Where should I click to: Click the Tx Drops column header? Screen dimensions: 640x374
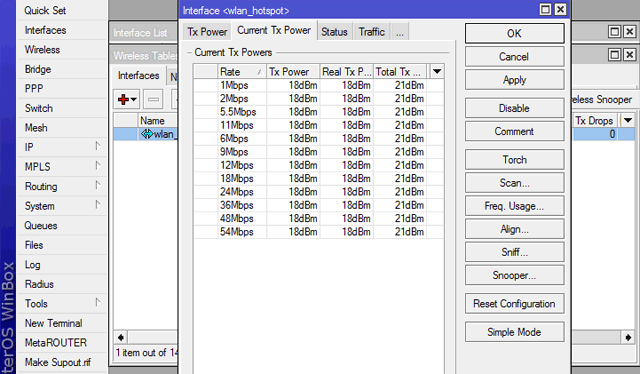[x=594, y=121]
